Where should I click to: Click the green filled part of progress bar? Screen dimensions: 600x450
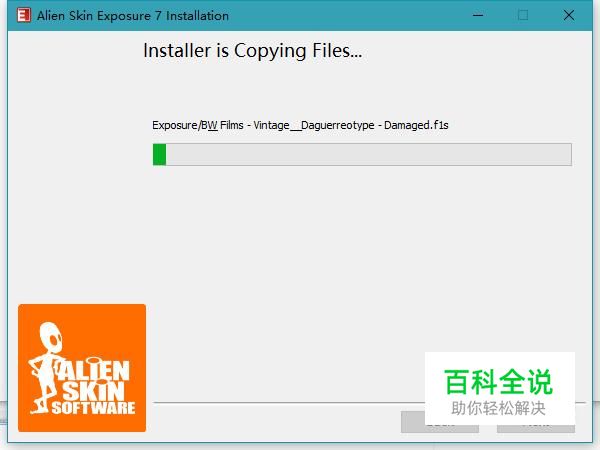click(159, 155)
